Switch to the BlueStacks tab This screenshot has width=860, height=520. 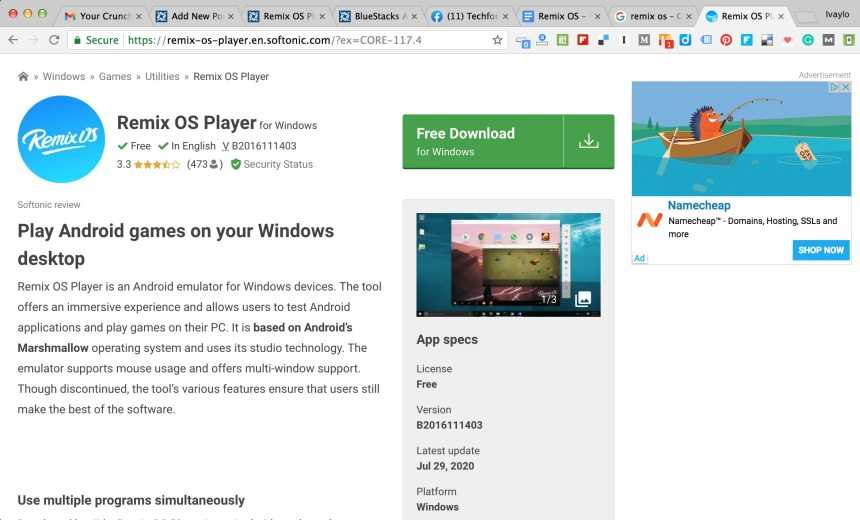(x=370, y=16)
